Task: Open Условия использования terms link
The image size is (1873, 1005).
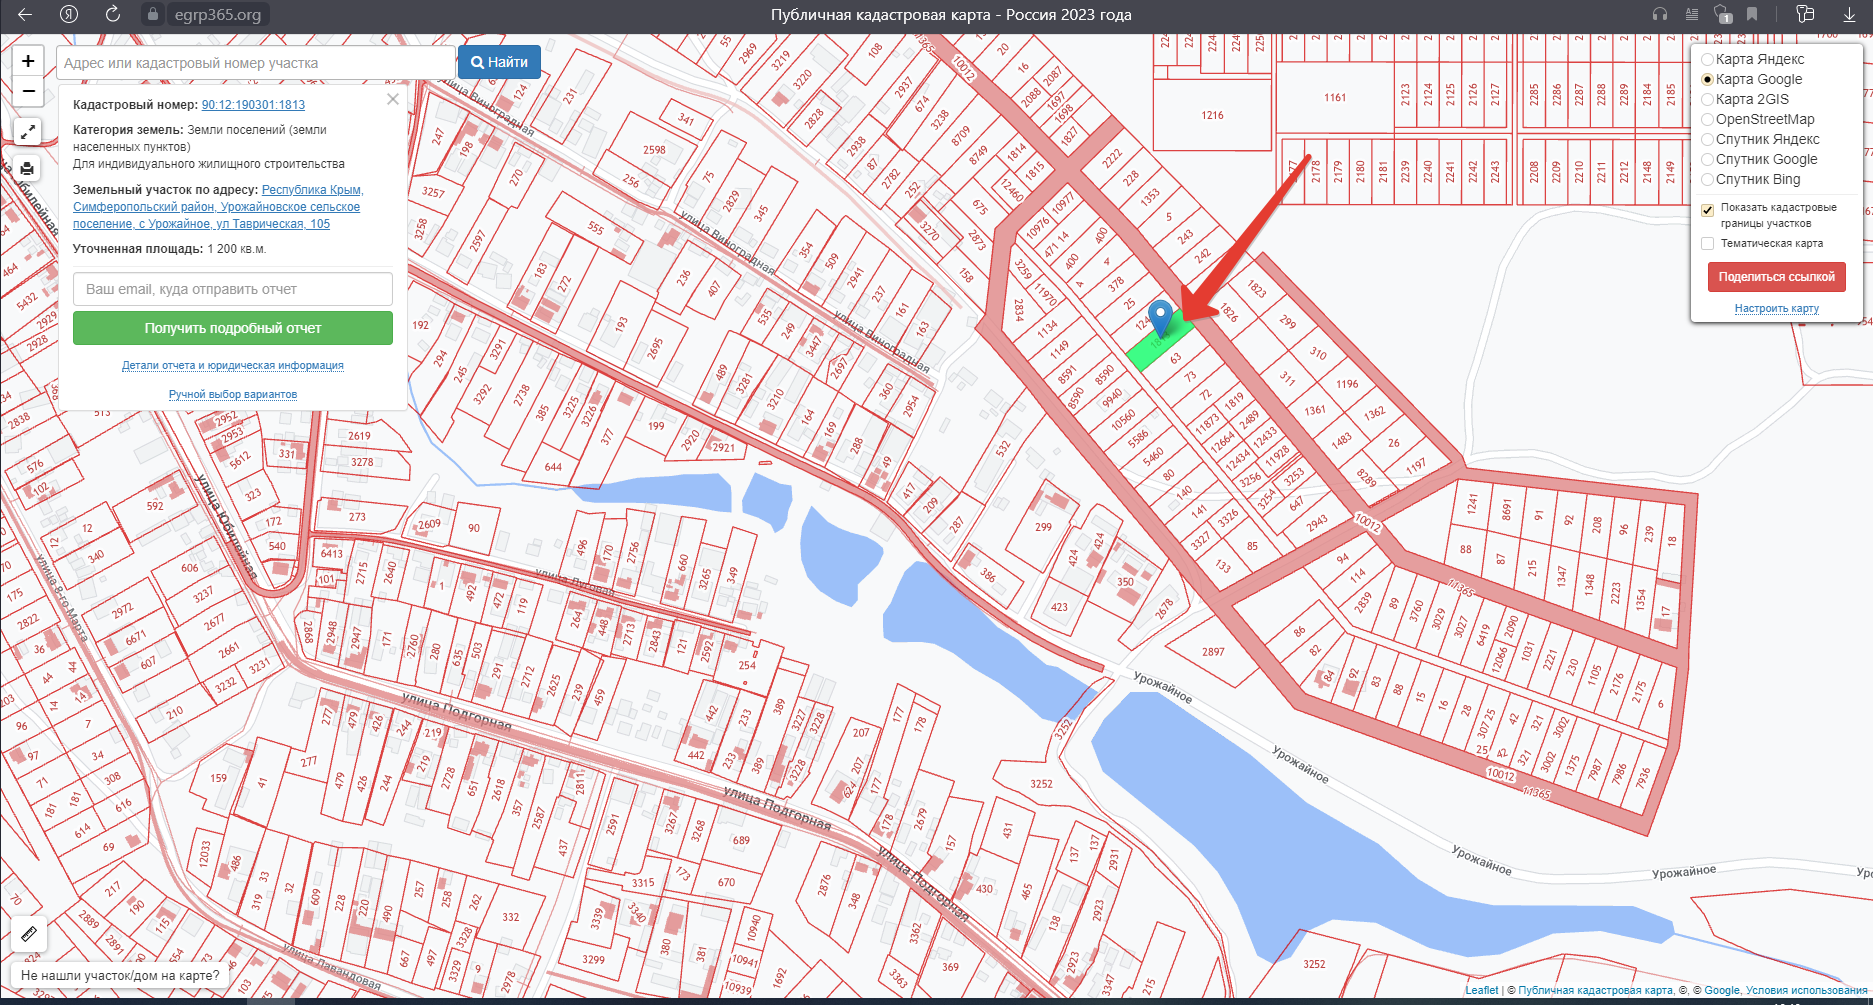Action: tap(1807, 991)
